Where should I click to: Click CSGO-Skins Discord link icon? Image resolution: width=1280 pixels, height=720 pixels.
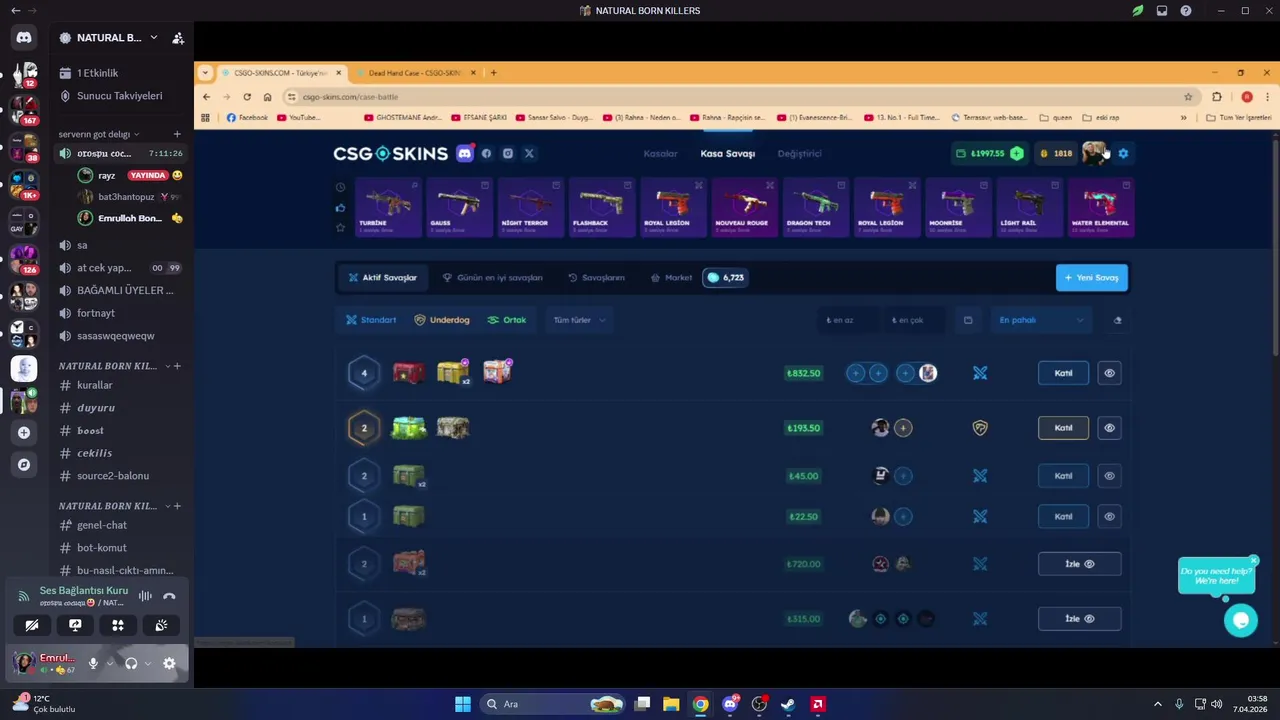(465, 153)
